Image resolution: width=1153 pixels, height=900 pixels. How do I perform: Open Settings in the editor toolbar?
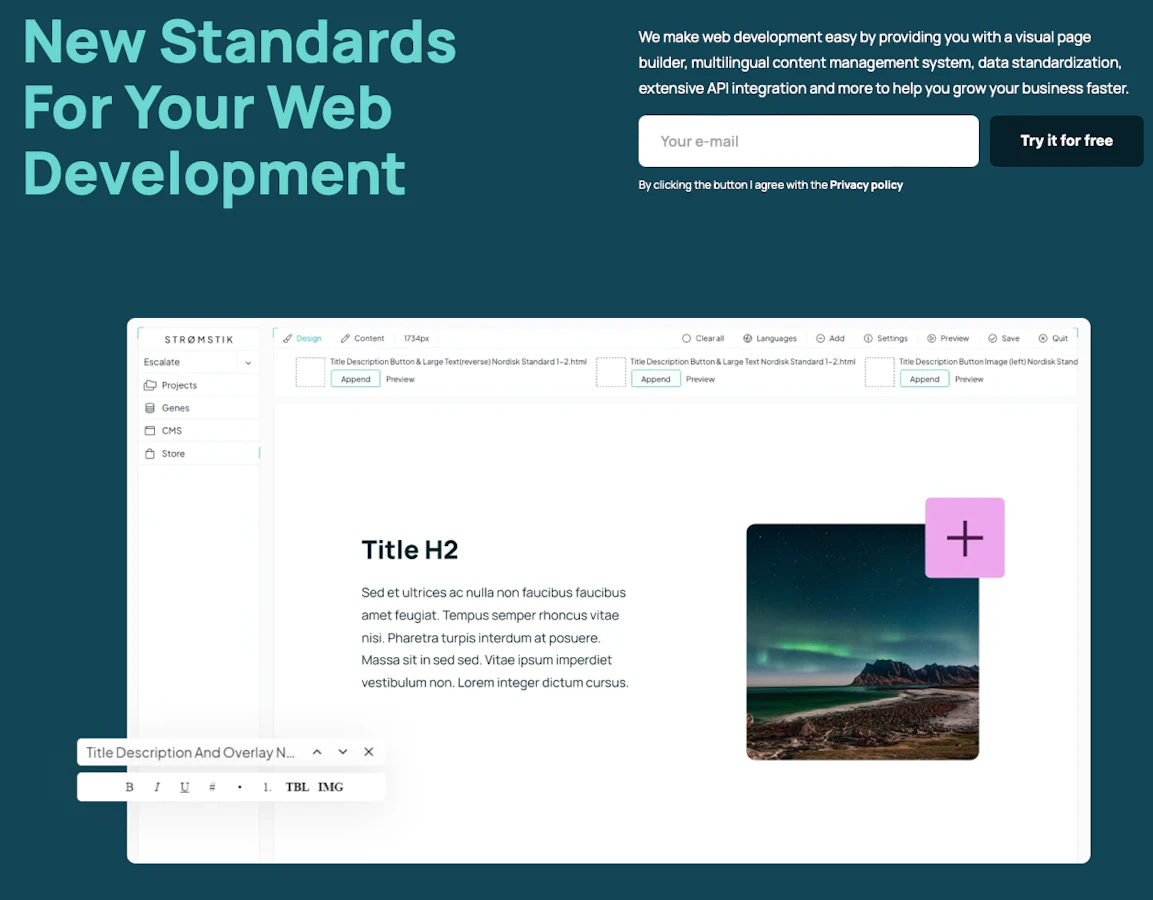coord(885,338)
